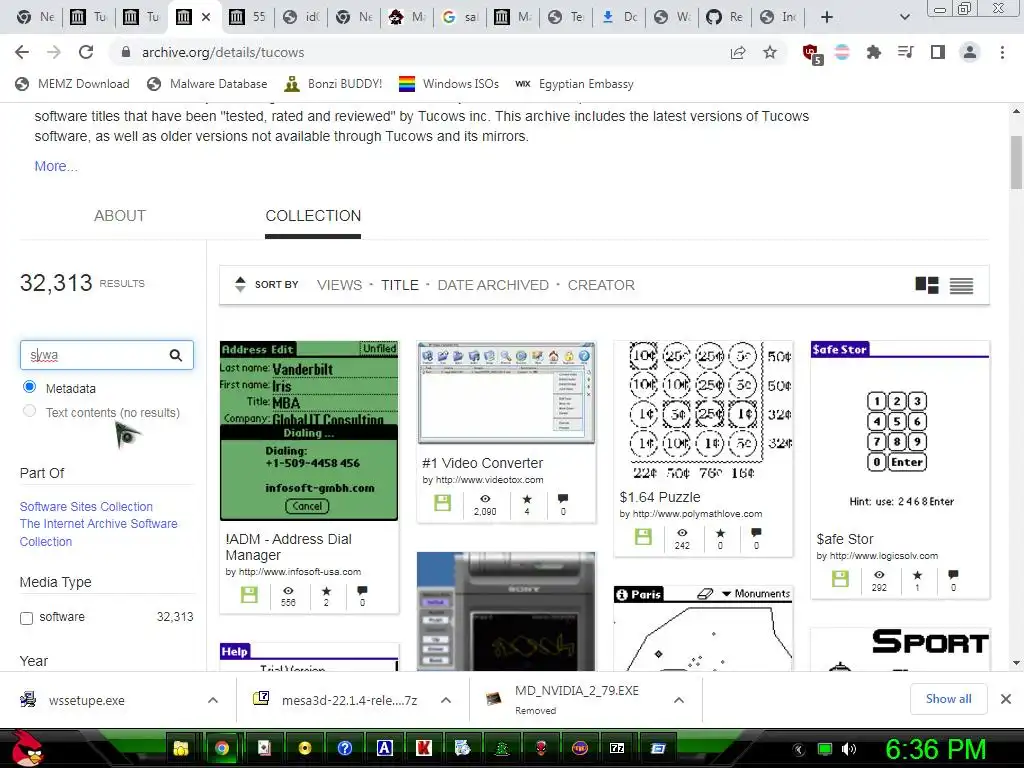
Task: Click the Angry Birds start button
Action: [x=27, y=748]
